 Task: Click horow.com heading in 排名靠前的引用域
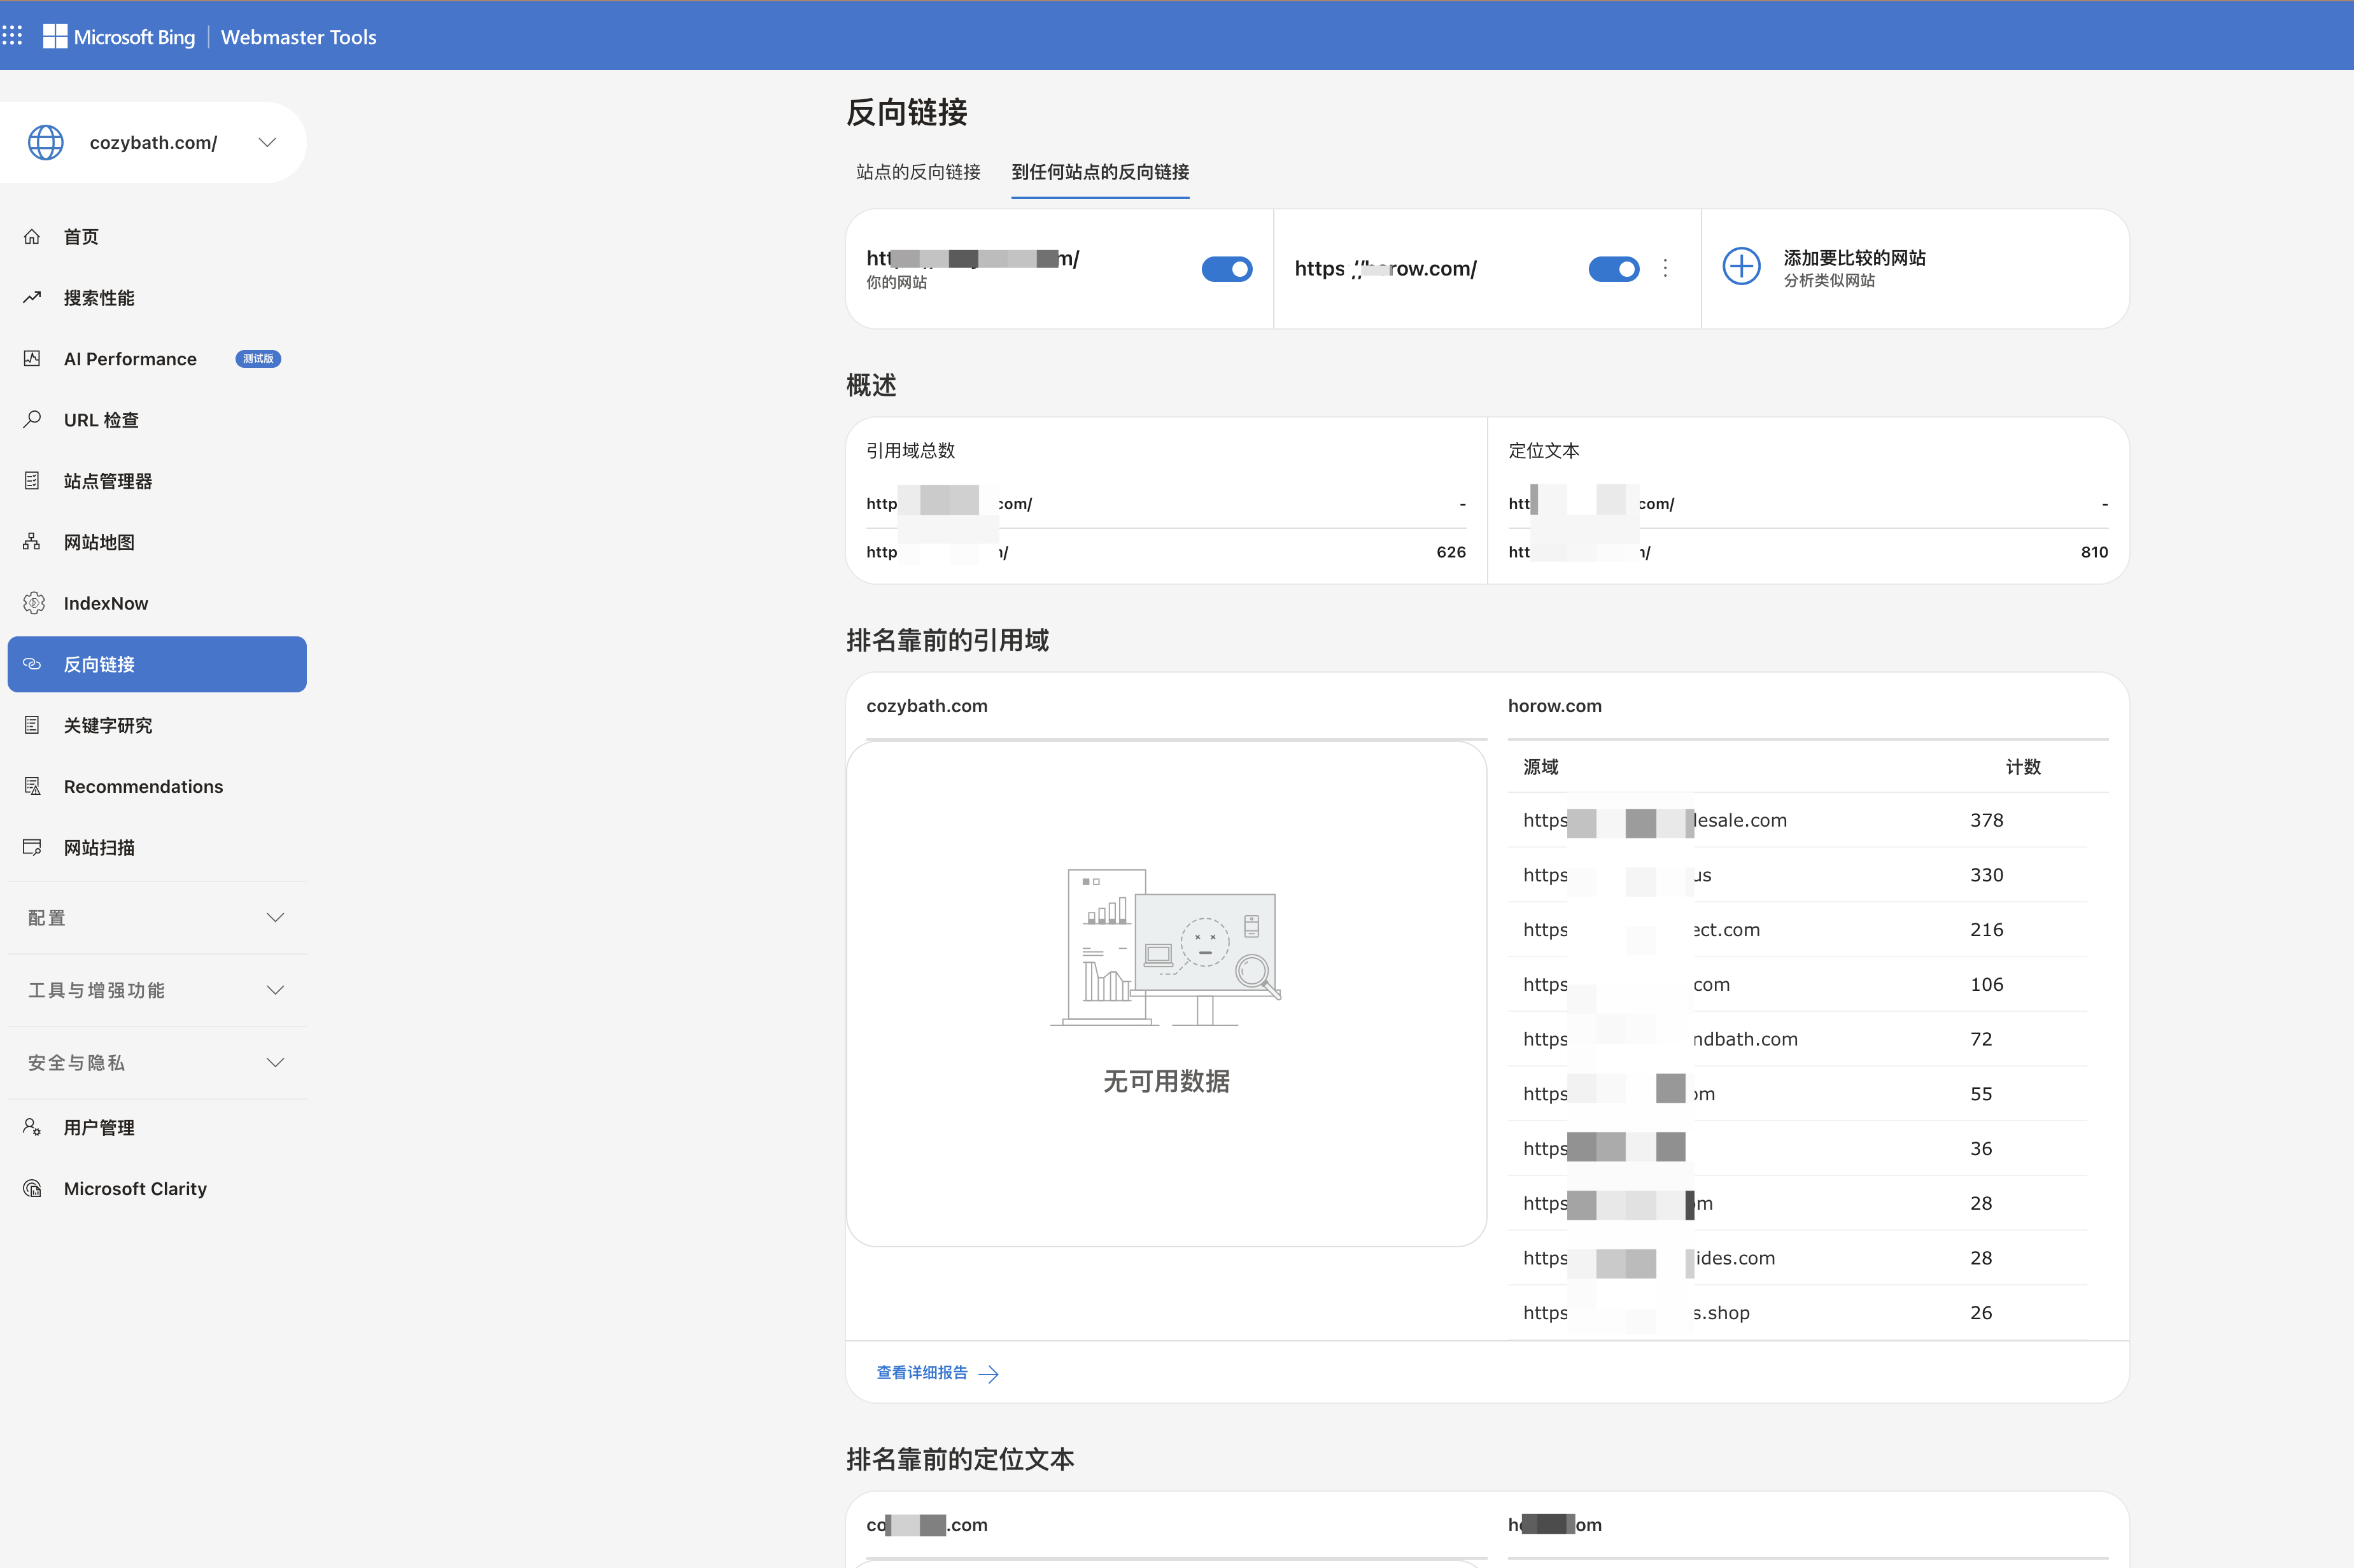pos(1554,705)
